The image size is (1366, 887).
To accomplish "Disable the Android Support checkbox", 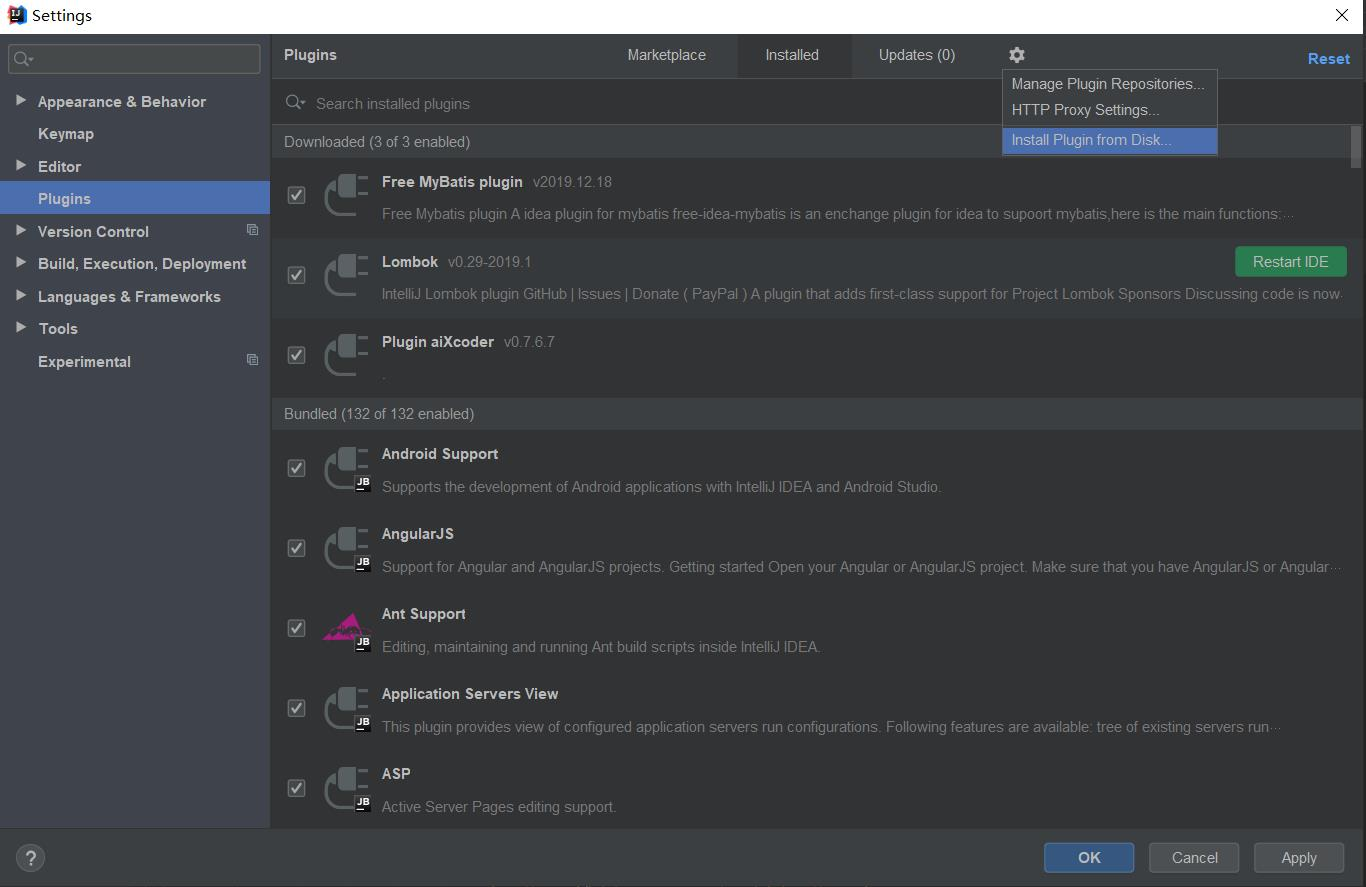I will [296, 468].
